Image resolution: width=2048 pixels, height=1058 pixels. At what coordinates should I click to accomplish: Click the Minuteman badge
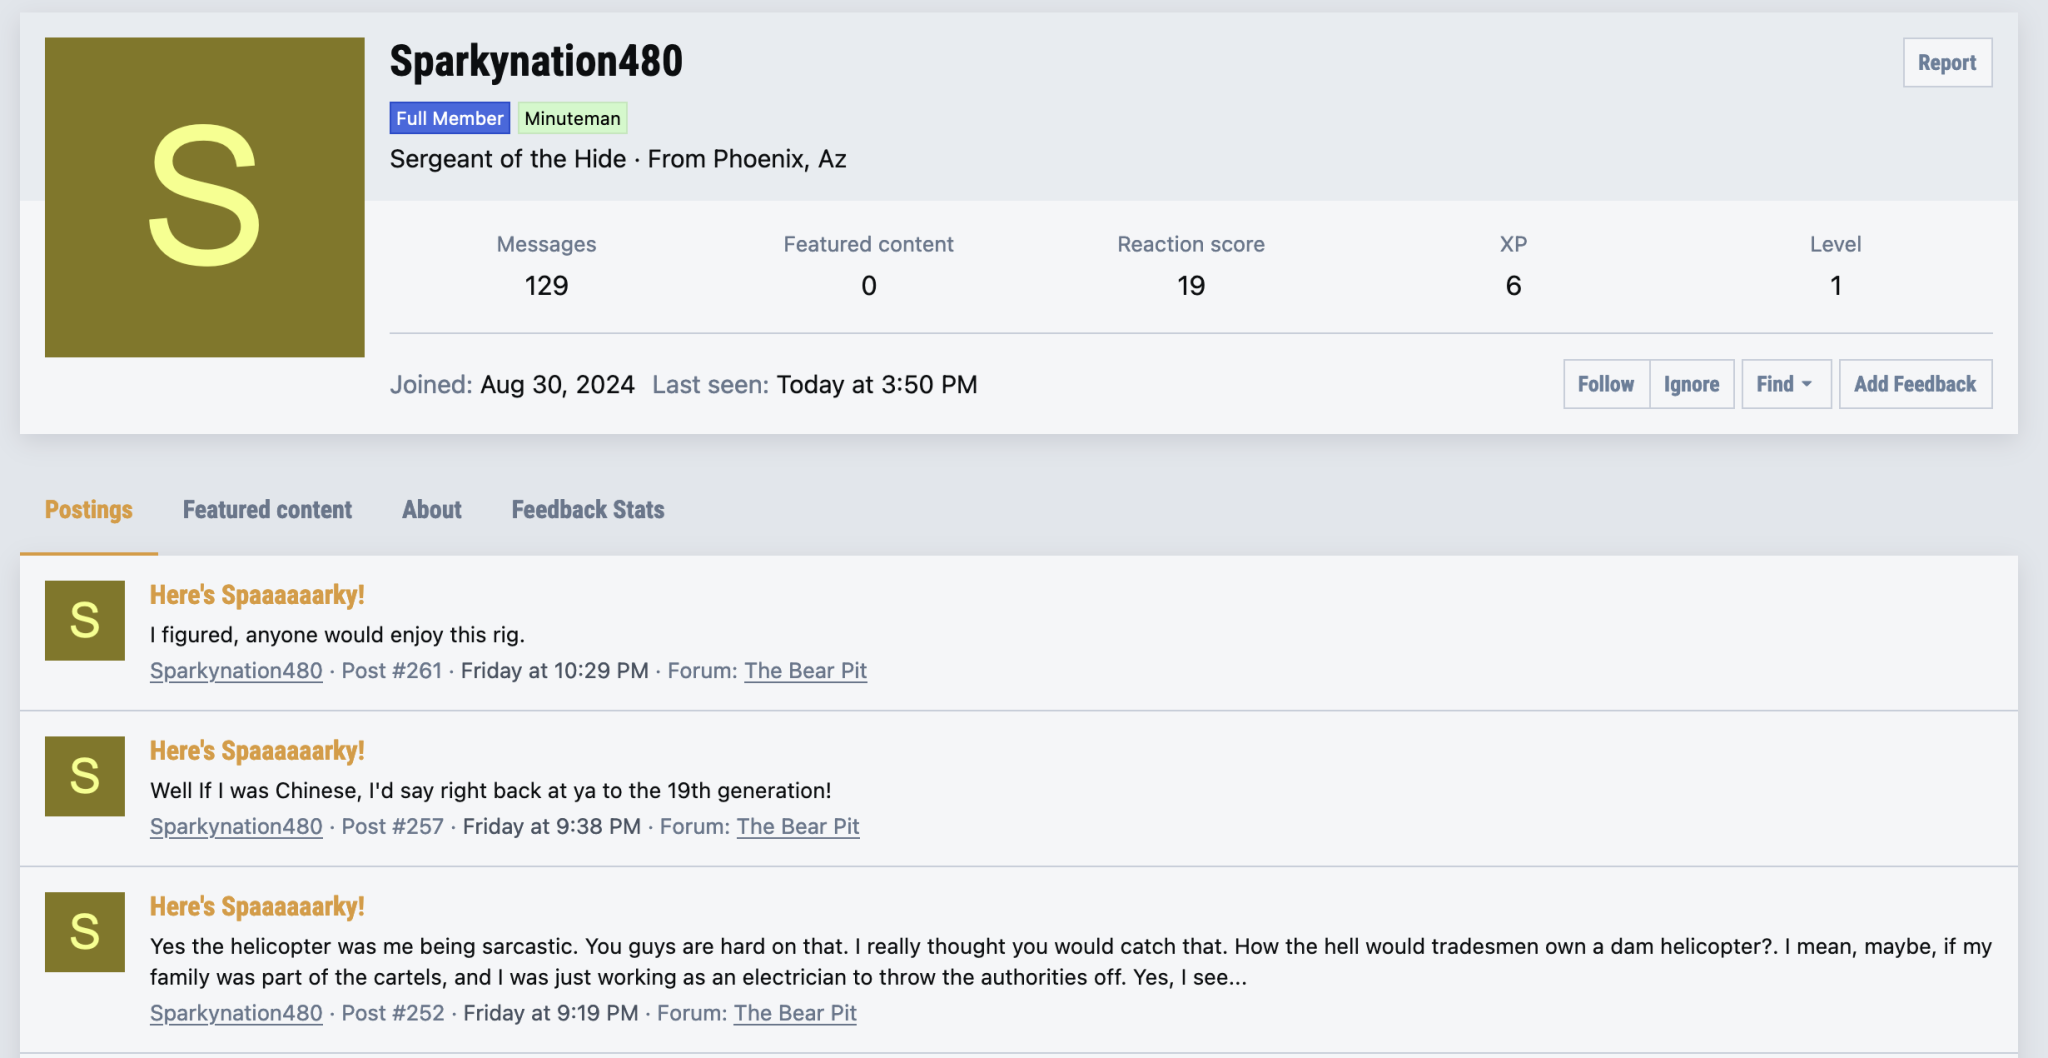[572, 118]
